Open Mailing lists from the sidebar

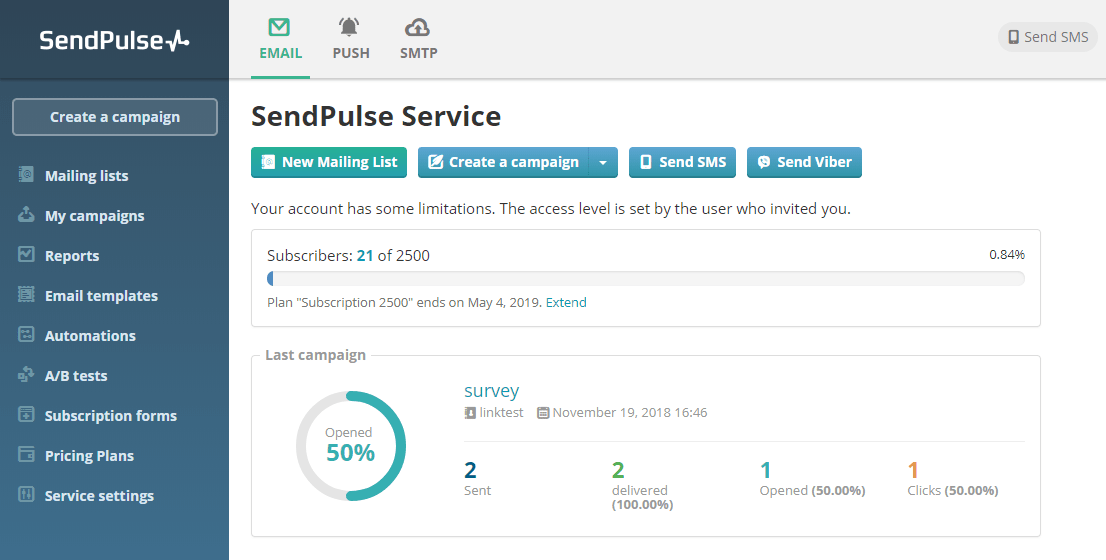87,176
